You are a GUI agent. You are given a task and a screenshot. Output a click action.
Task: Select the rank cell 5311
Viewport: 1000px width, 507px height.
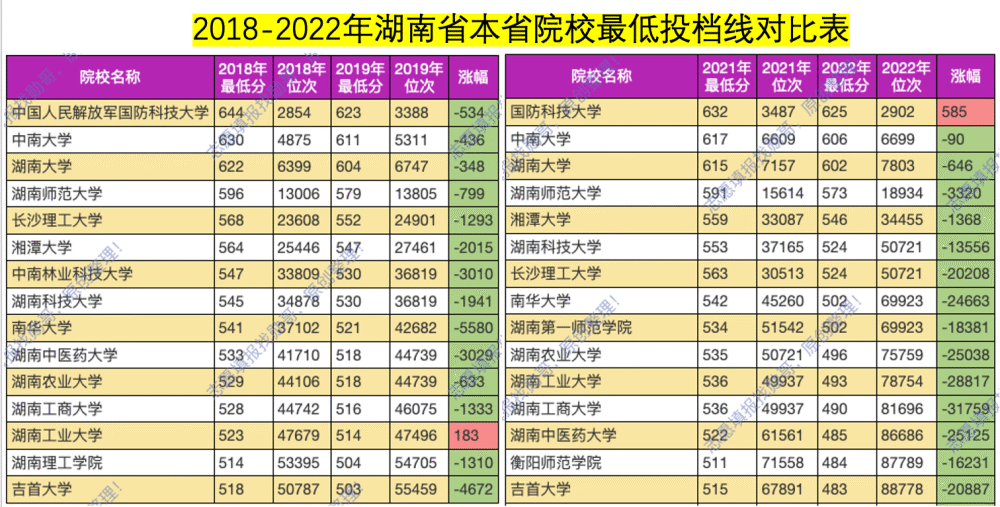[x=419, y=140]
